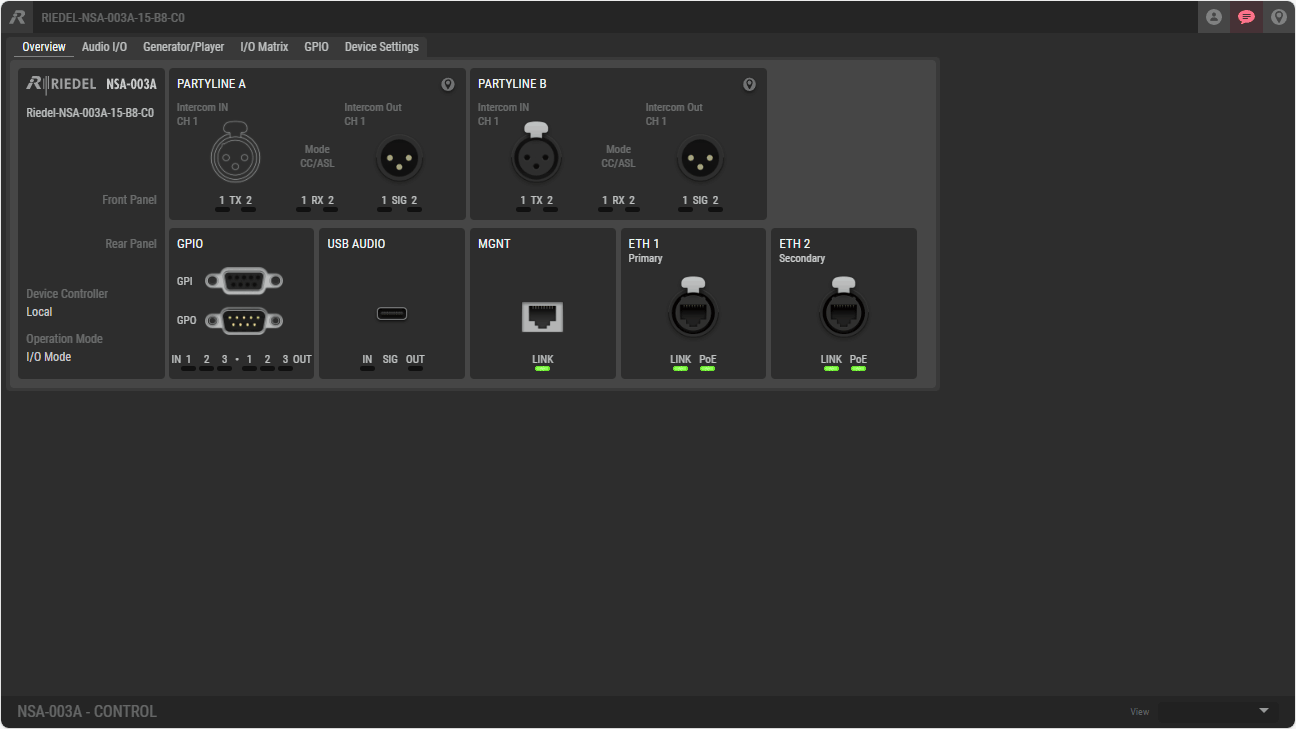This screenshot has height=729, width=1296.
Task: Click the Operation Mode label
Action: tap(64, 339)
